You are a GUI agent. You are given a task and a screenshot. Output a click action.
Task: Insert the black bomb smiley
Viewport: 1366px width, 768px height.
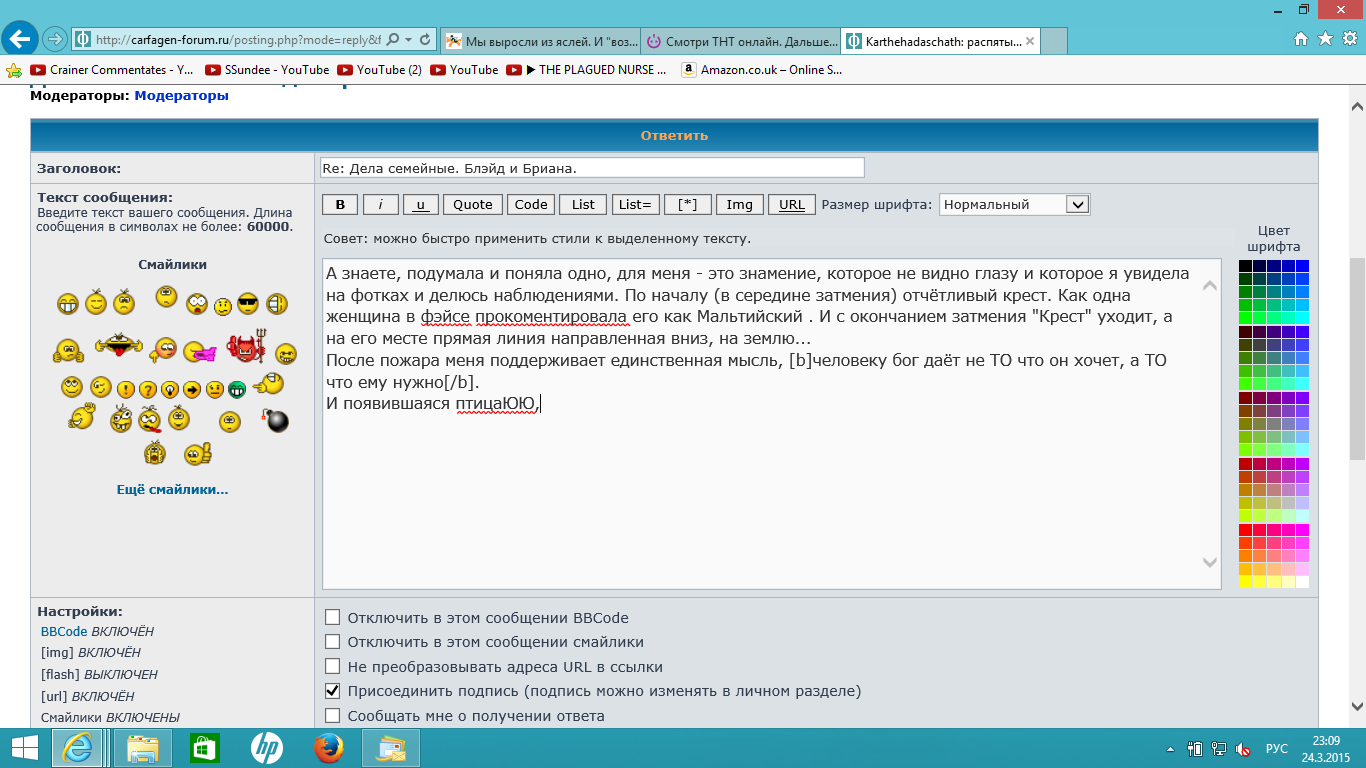(276, 420)
